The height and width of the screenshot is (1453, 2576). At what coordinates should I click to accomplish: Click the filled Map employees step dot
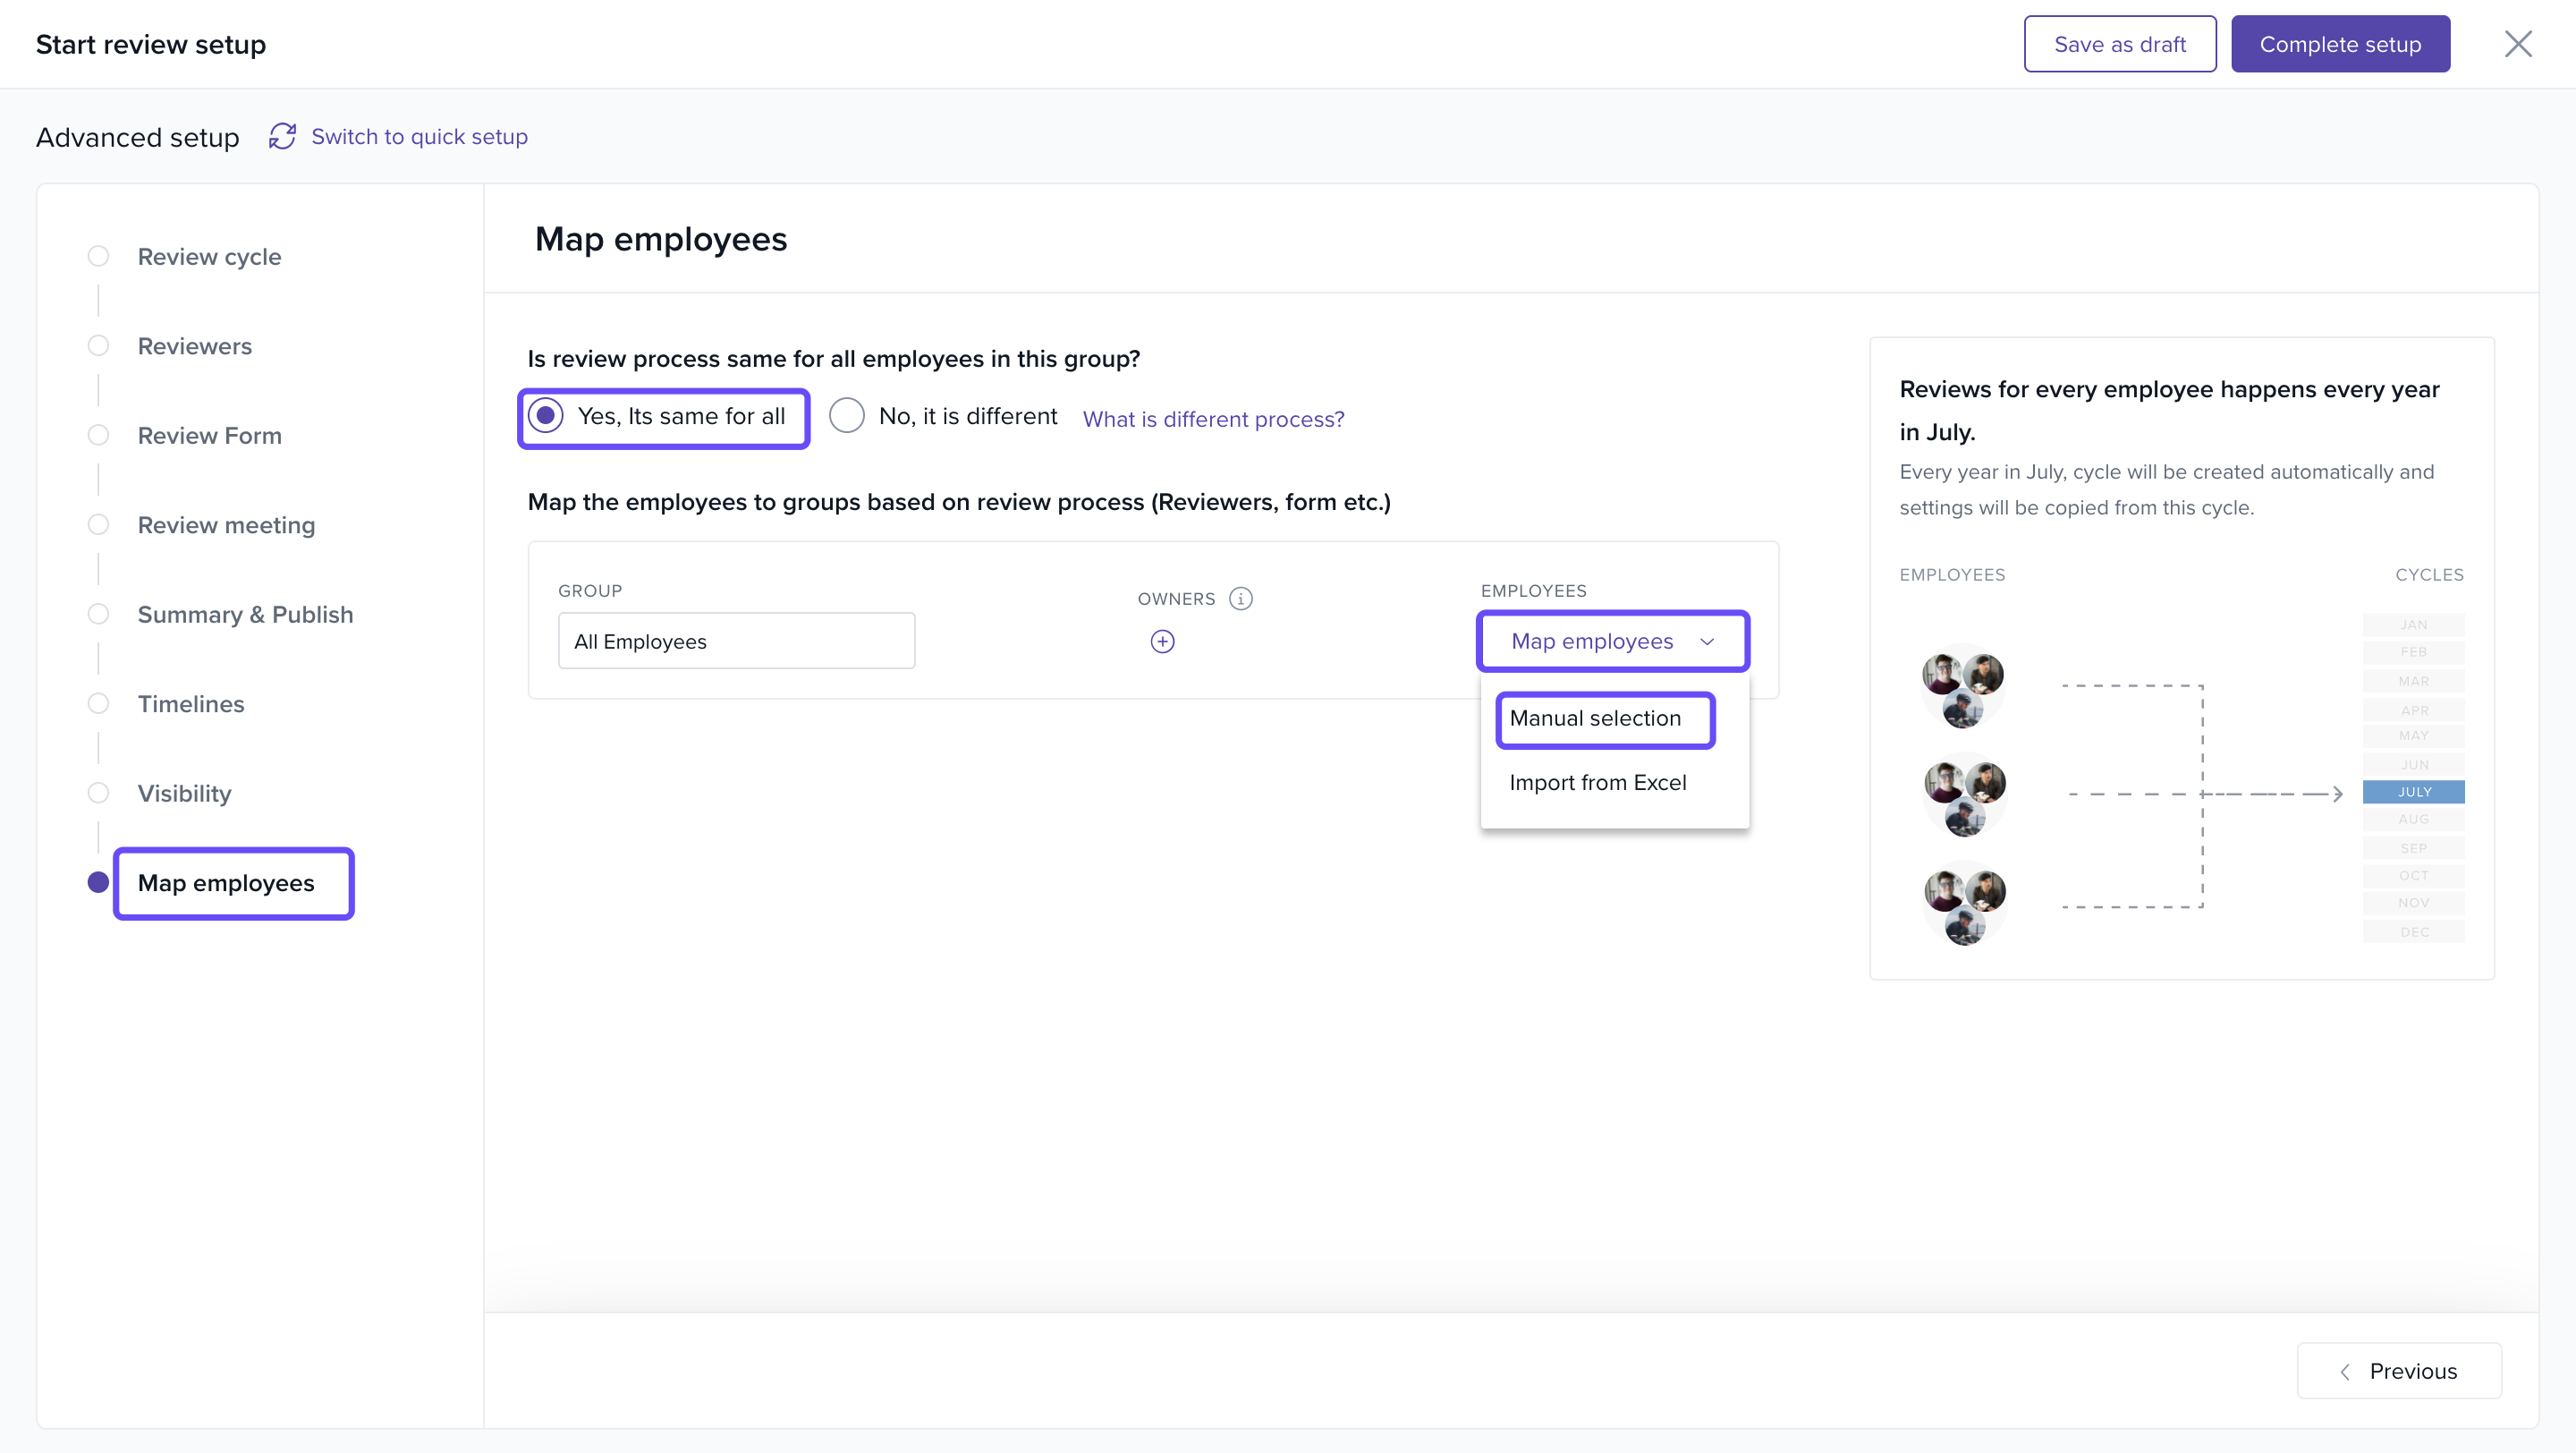(x=98, y=882)
